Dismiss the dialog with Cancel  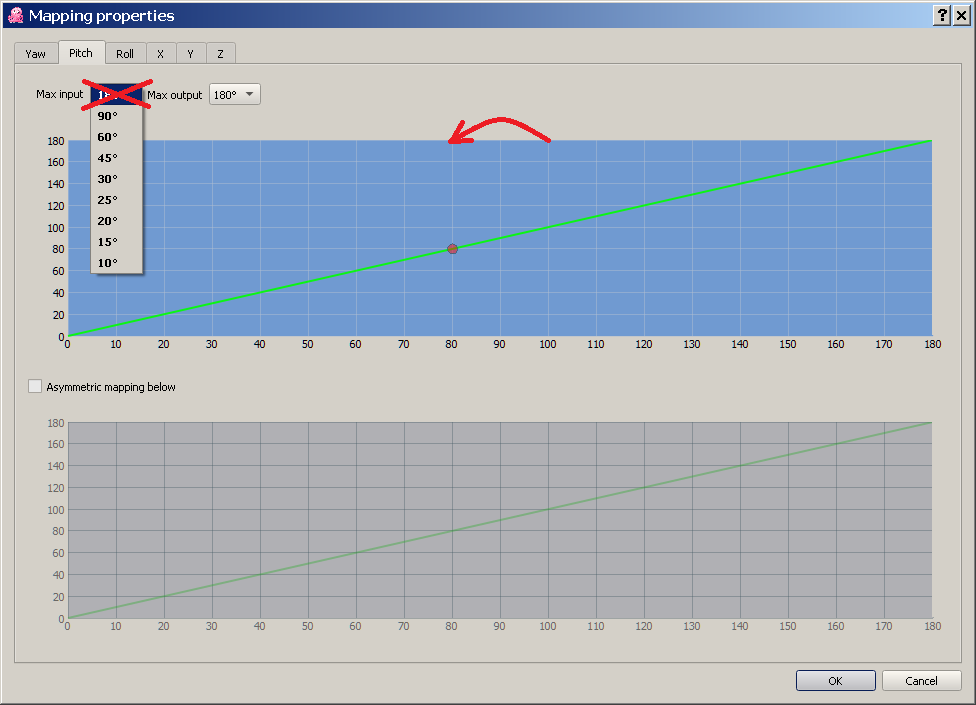point(920,680)
